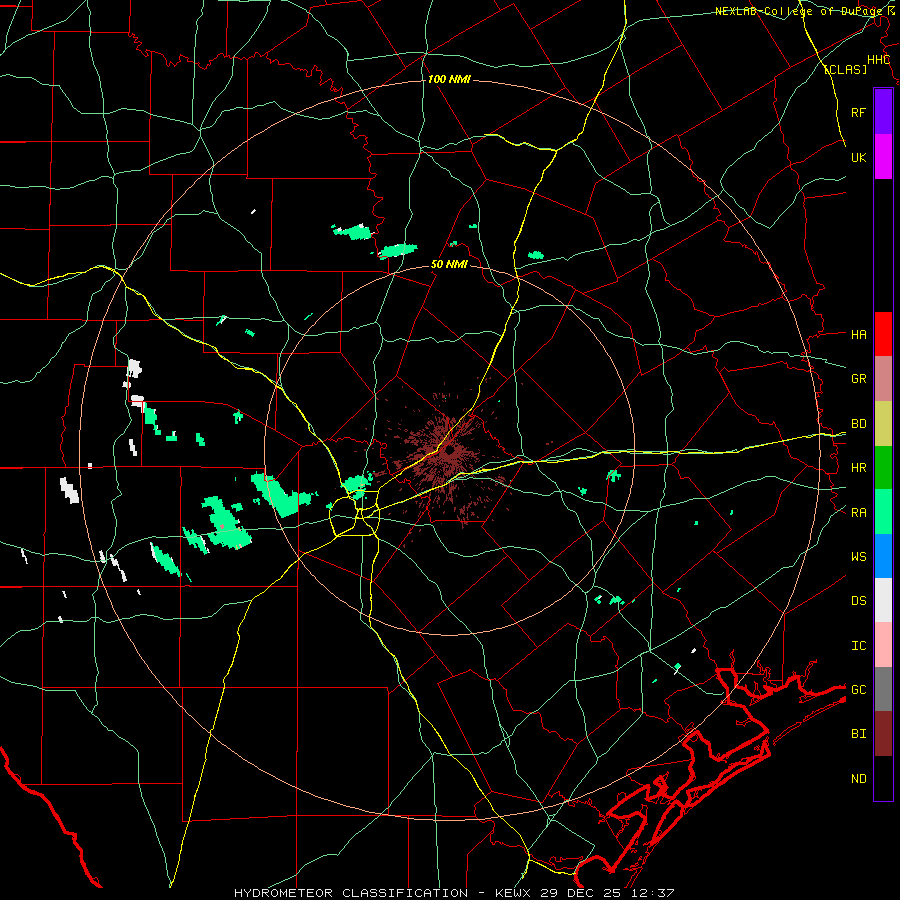Select the blue WS legend swatch

(x=883, y=556)
